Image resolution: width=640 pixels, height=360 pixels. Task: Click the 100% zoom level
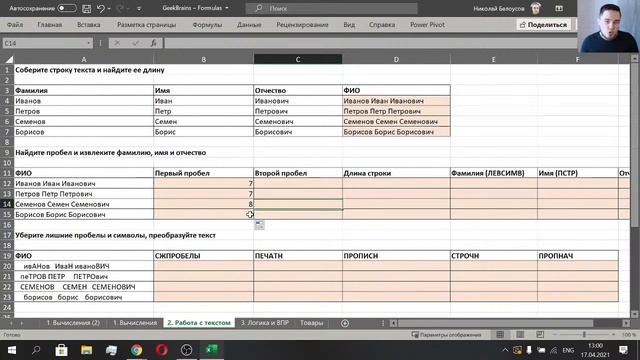pyautogui.click(x=629, y=335)
